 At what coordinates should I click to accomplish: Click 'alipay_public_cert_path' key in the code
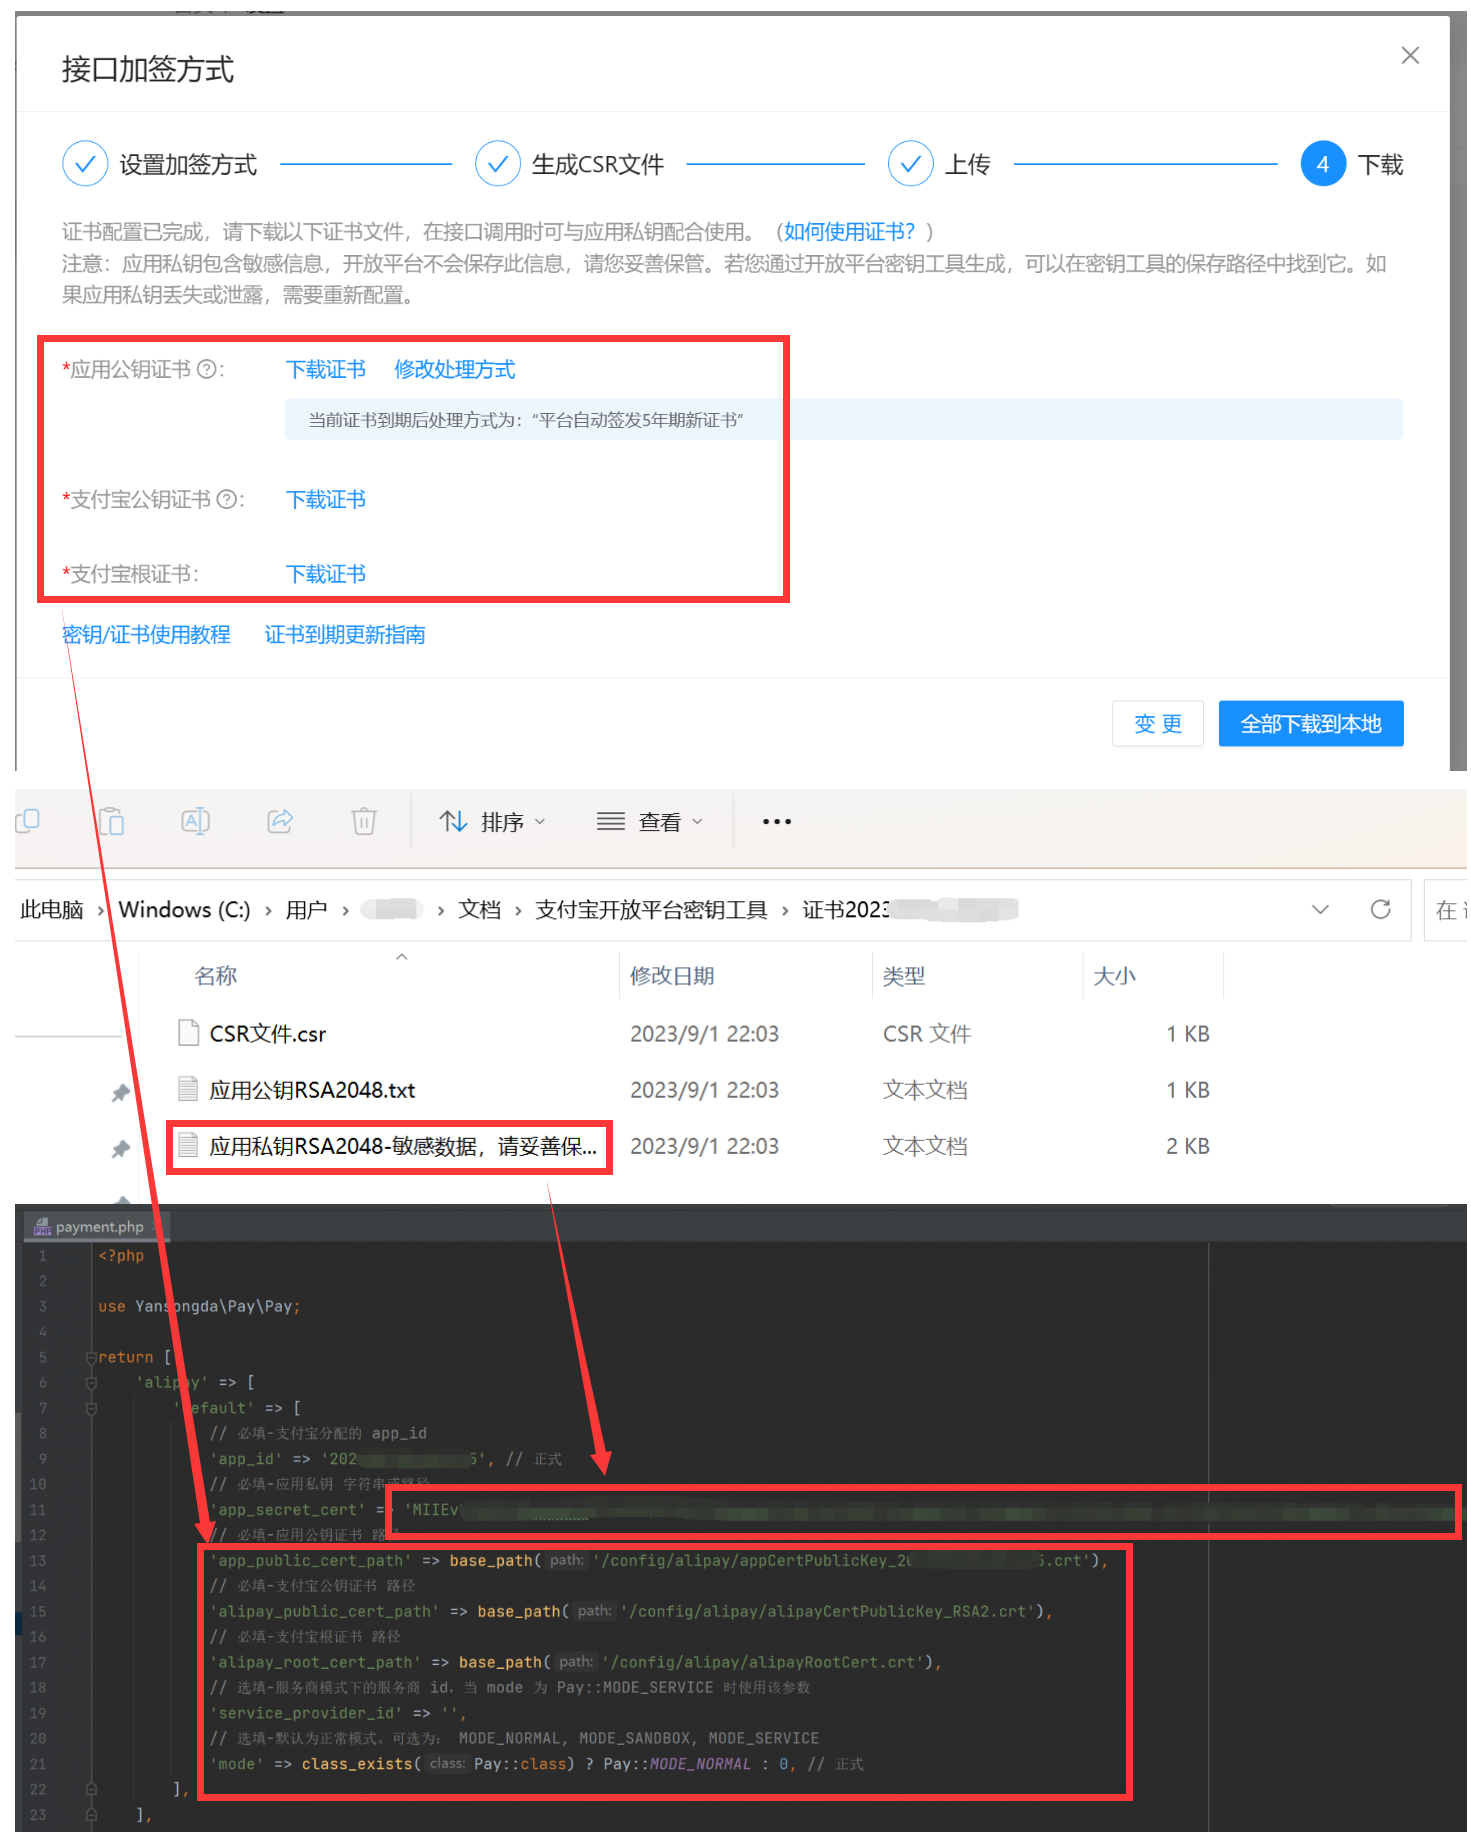(324, 1612)
